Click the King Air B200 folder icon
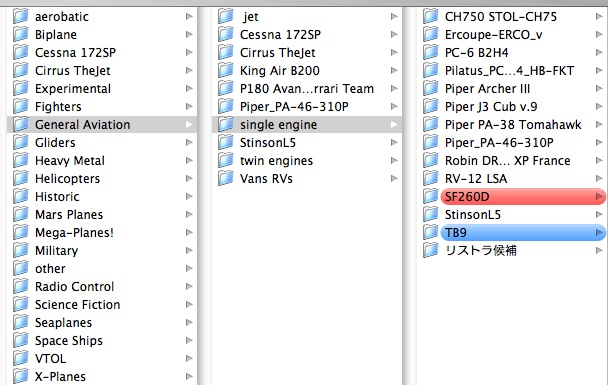Viewport: 608px width, 385px height. click(x=225, y=70)
